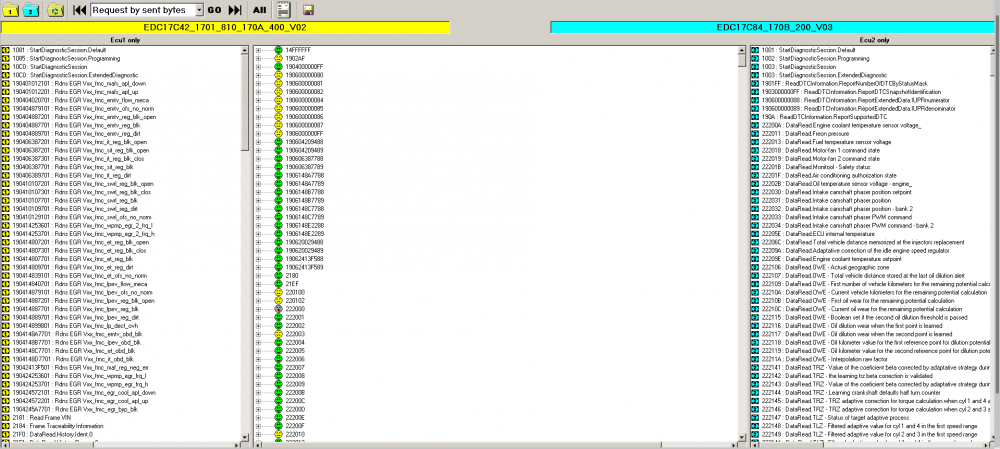This screenshot has height=449, width=1000.
Task: Click the Ecu2 only column header
Action: 874,40
